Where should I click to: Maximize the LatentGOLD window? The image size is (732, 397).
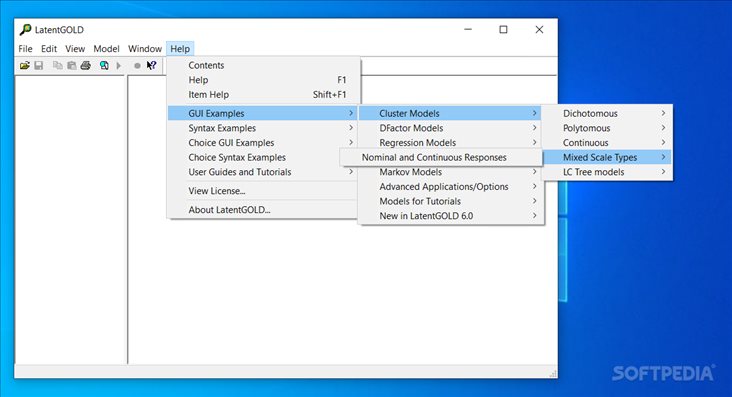pyautogui.click(x=503, y=29)
